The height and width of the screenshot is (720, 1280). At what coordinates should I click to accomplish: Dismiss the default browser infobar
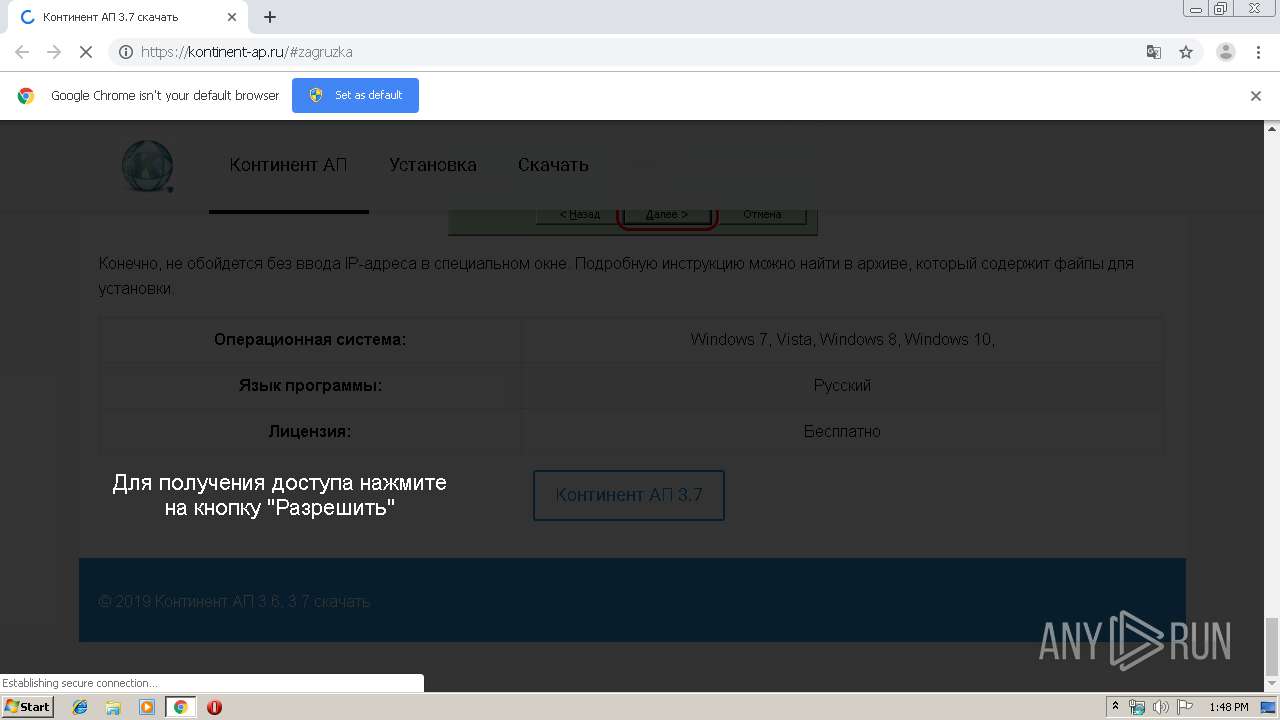(x=1256, y=96)
